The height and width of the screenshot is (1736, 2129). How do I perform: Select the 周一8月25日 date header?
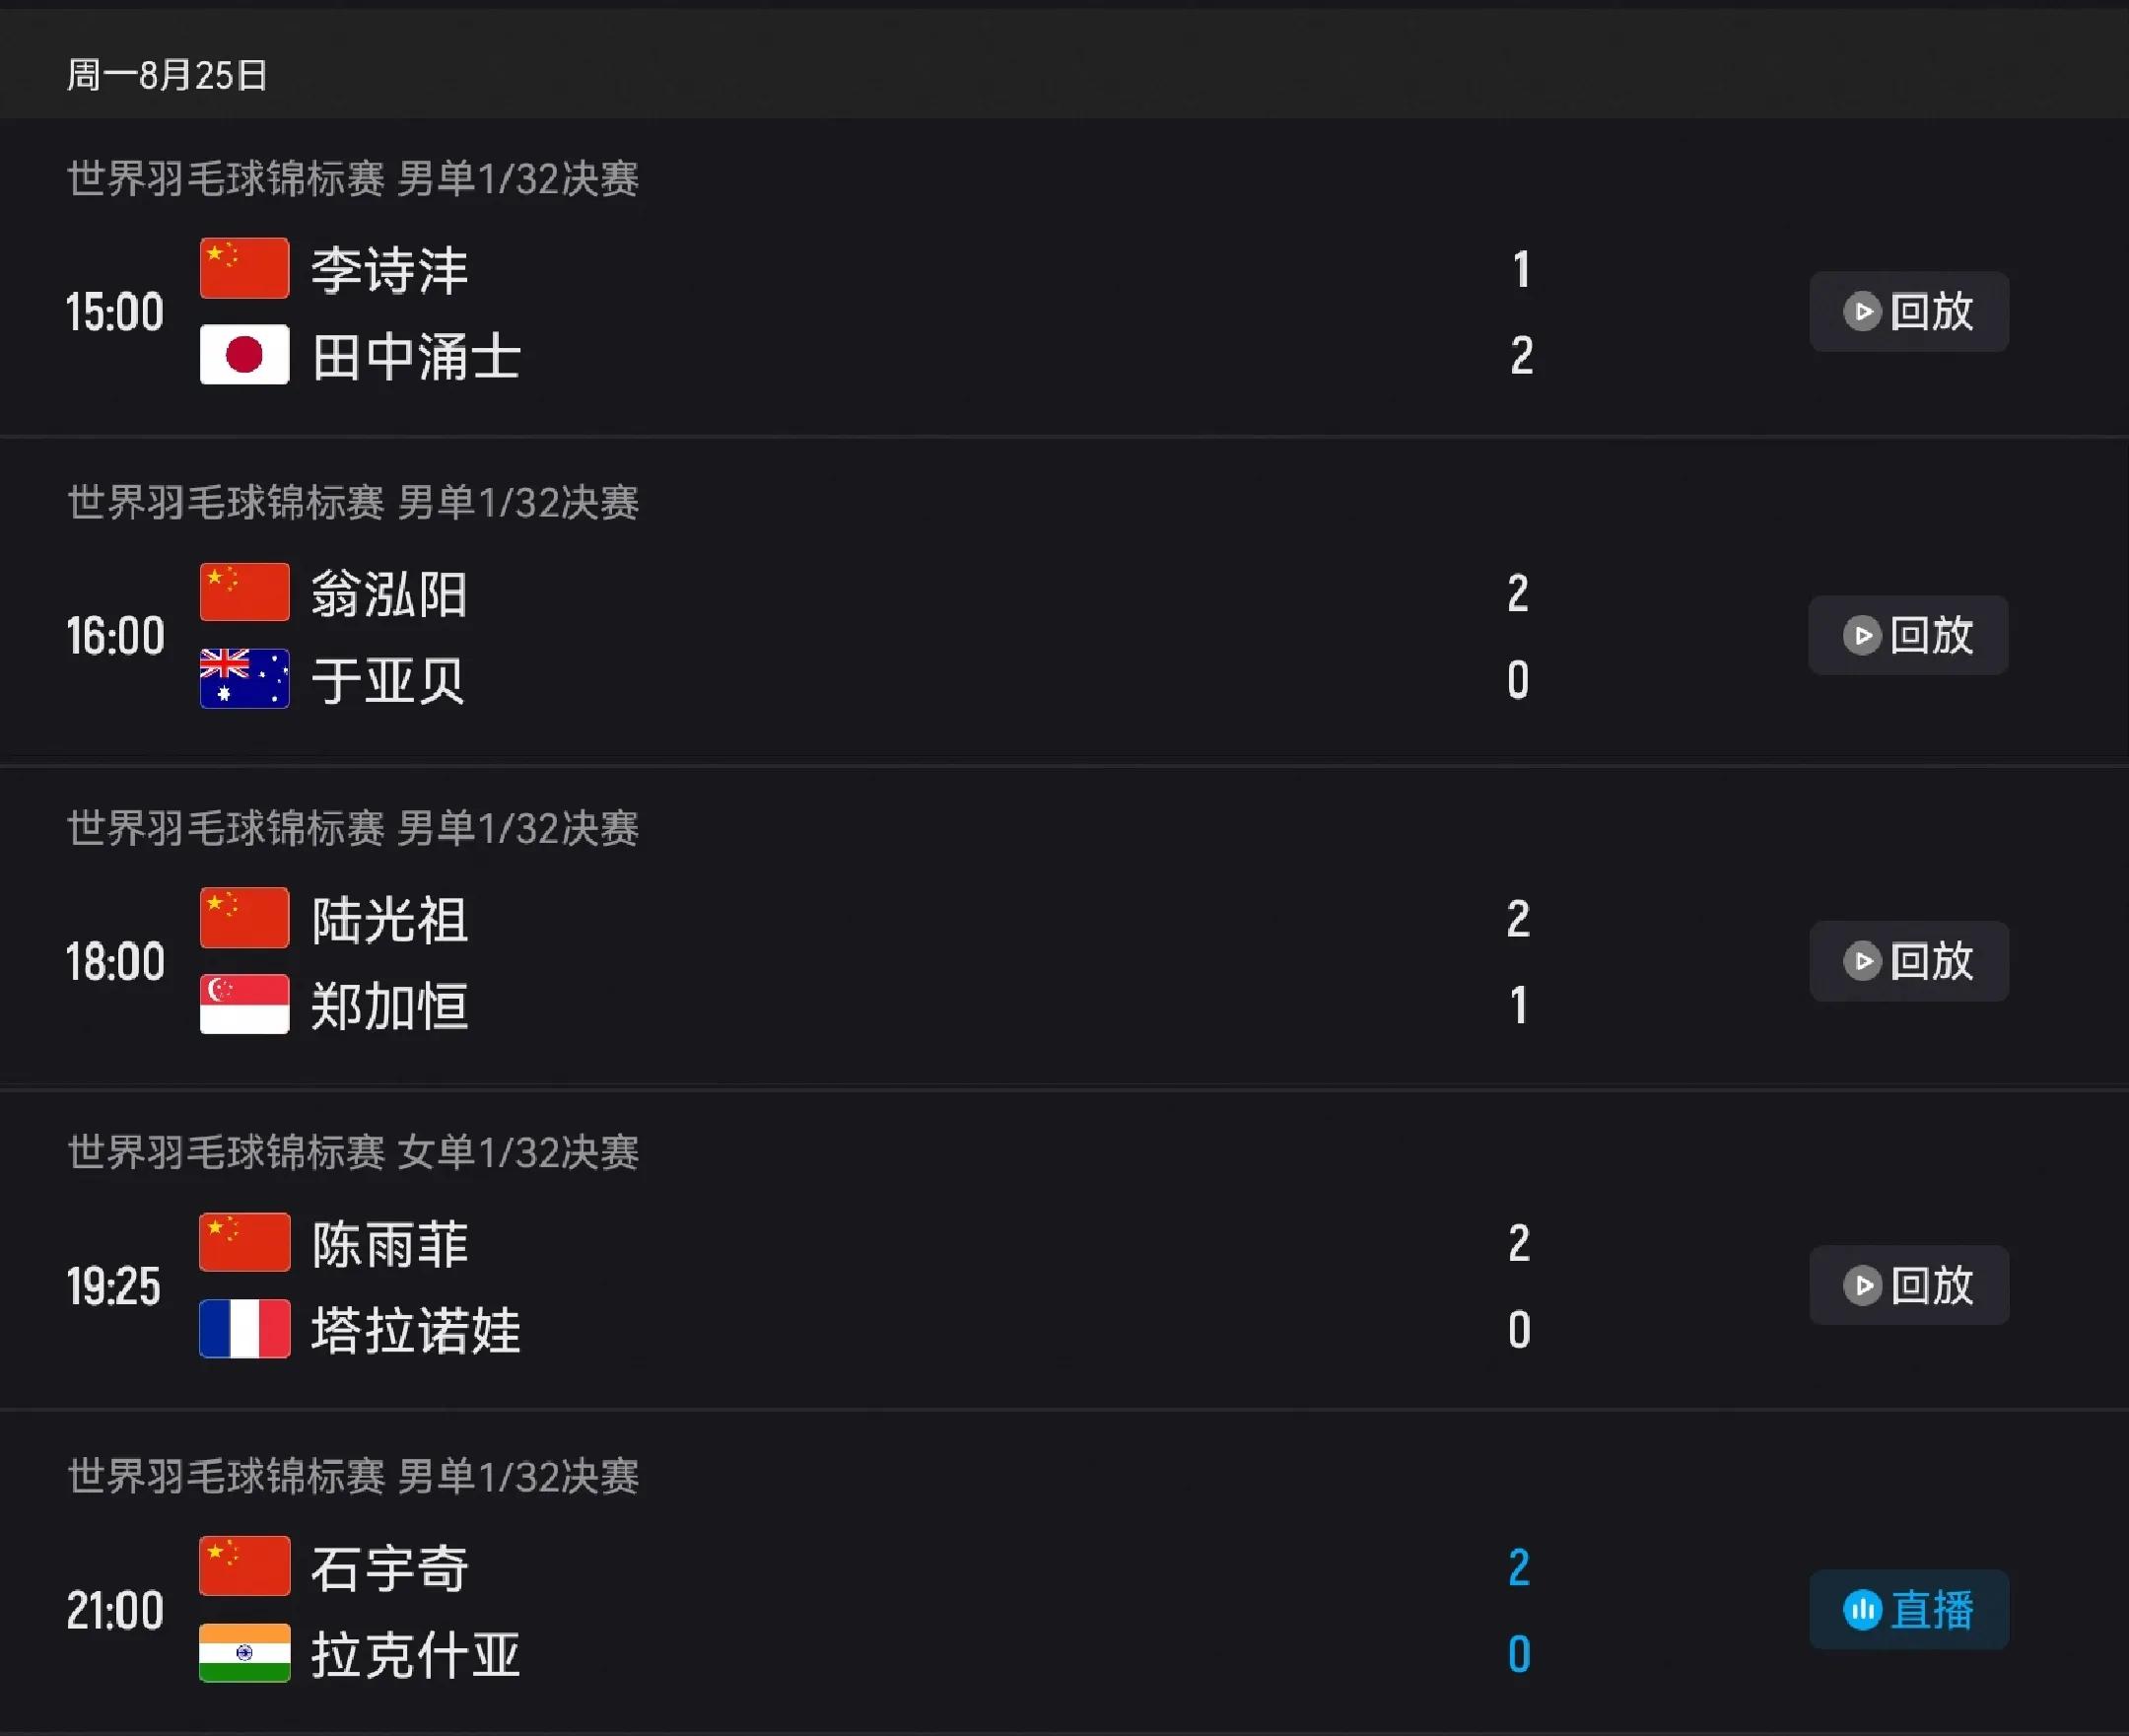coord(167,75)
